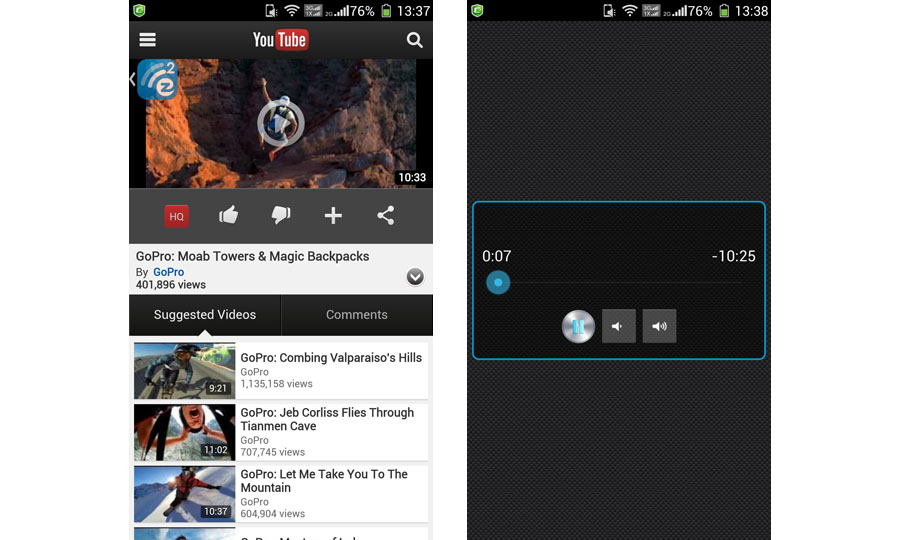
Task: Tap the 10:33 video duration badge
Action: click(412, 177)
